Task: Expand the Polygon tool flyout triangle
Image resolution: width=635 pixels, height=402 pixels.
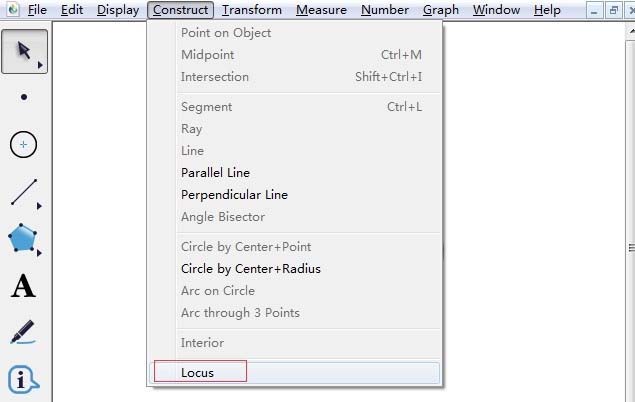Action: [39, 252]
